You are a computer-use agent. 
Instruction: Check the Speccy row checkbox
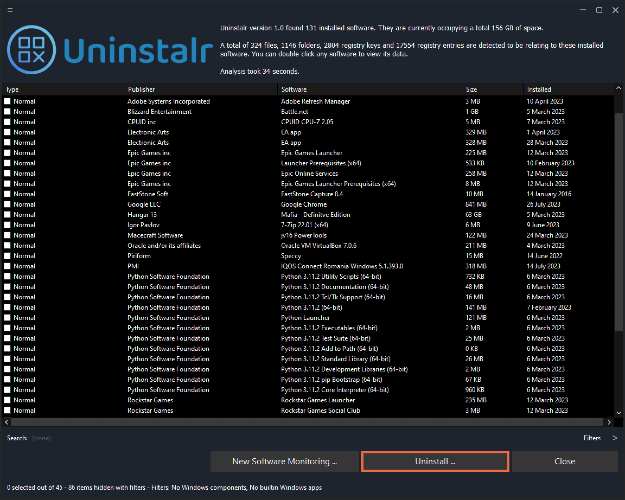(x=7, y=256)
